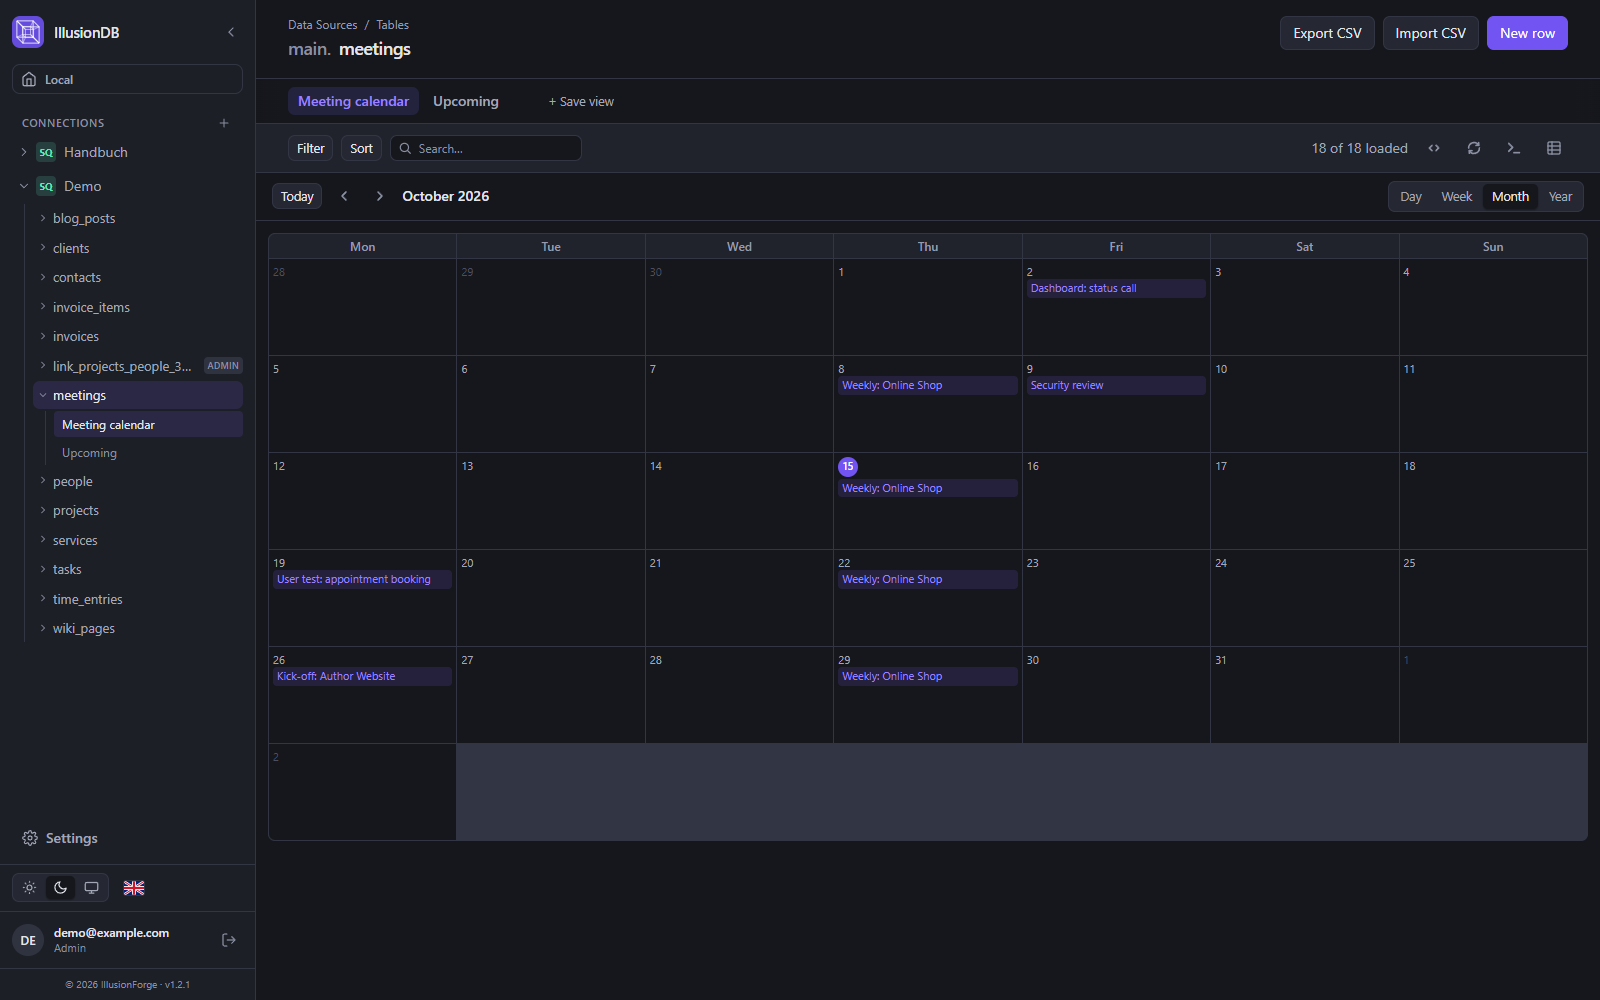
Task: Switch to the table grid view icon
Action: 1554,148
